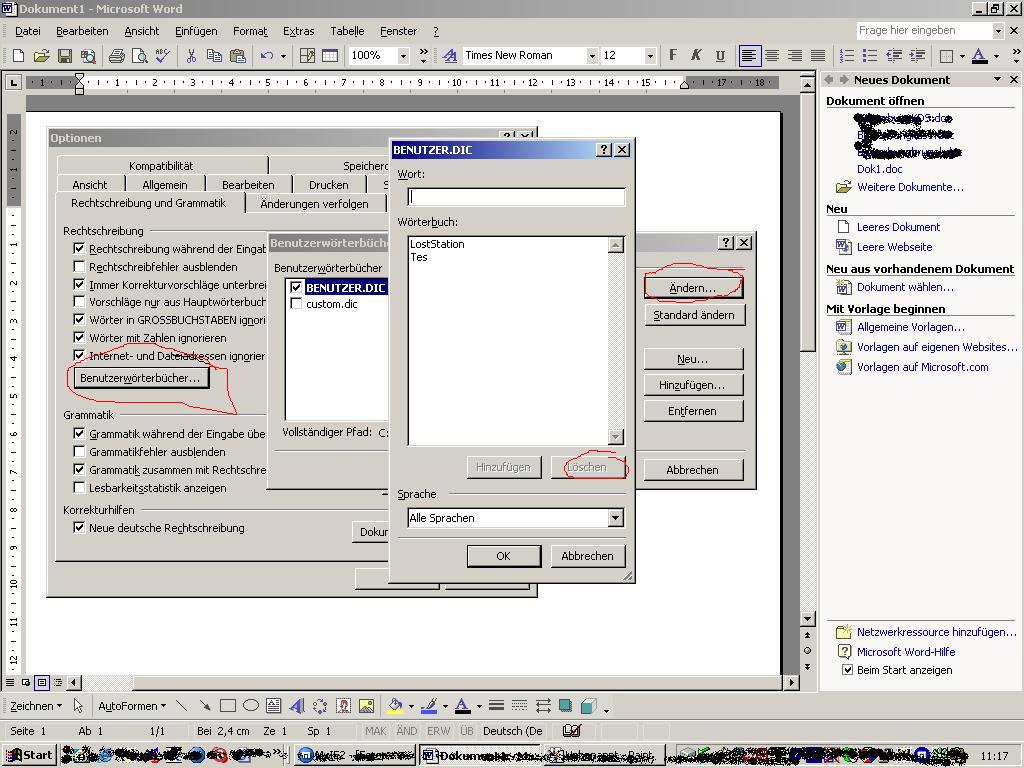
Task: Pick font color on the drawing toolbar
Action: 462,706
